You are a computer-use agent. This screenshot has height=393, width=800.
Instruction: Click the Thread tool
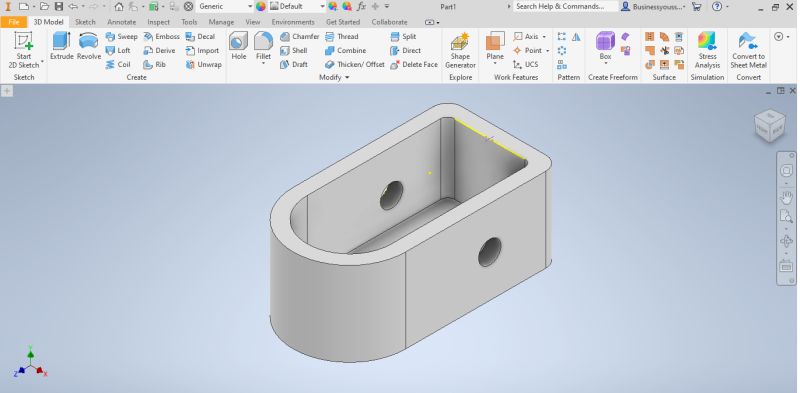341,37
